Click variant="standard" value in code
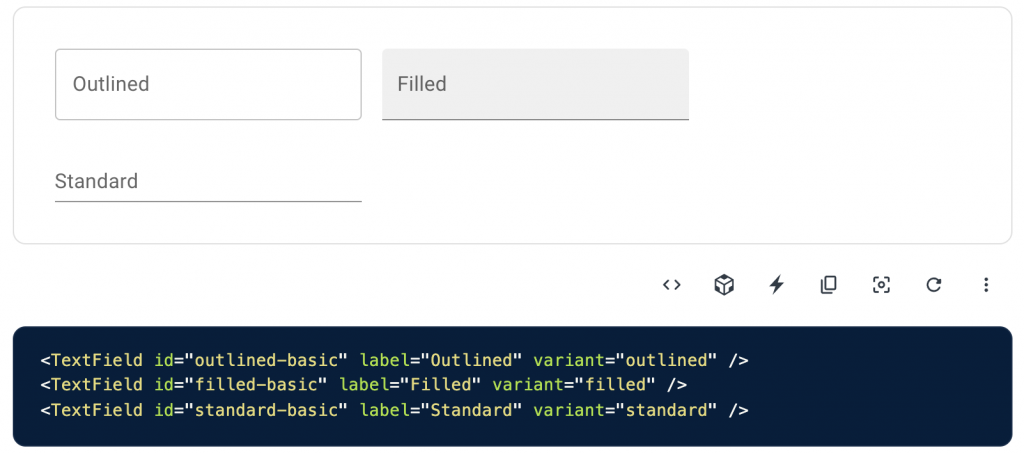Screen dimensions: 1024x453 (x=666, y=410)
